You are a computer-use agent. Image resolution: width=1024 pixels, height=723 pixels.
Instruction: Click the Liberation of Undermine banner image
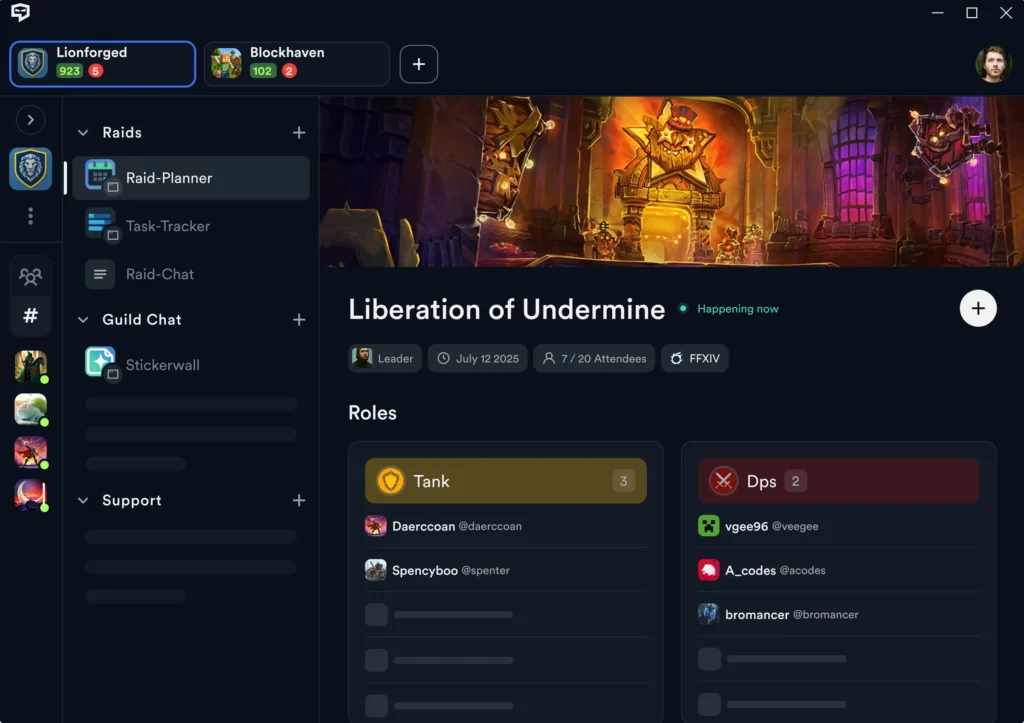(x=671, y=182)
